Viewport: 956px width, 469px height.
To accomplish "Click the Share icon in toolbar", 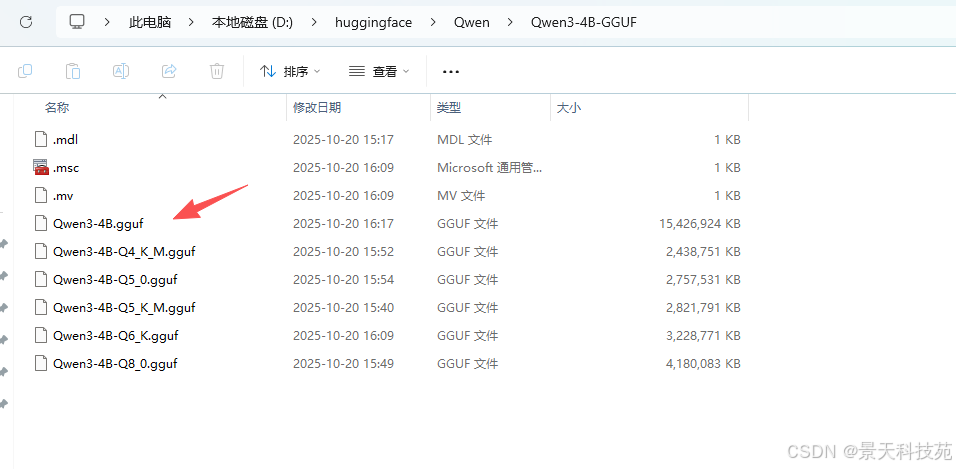I will [x=169, y=71].
